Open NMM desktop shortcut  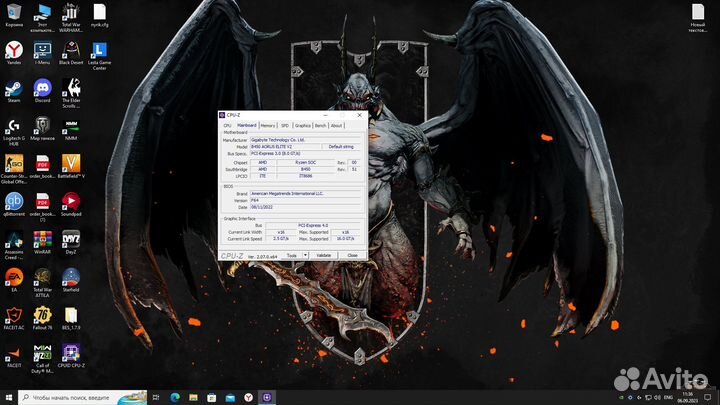[x=71, y=128]
